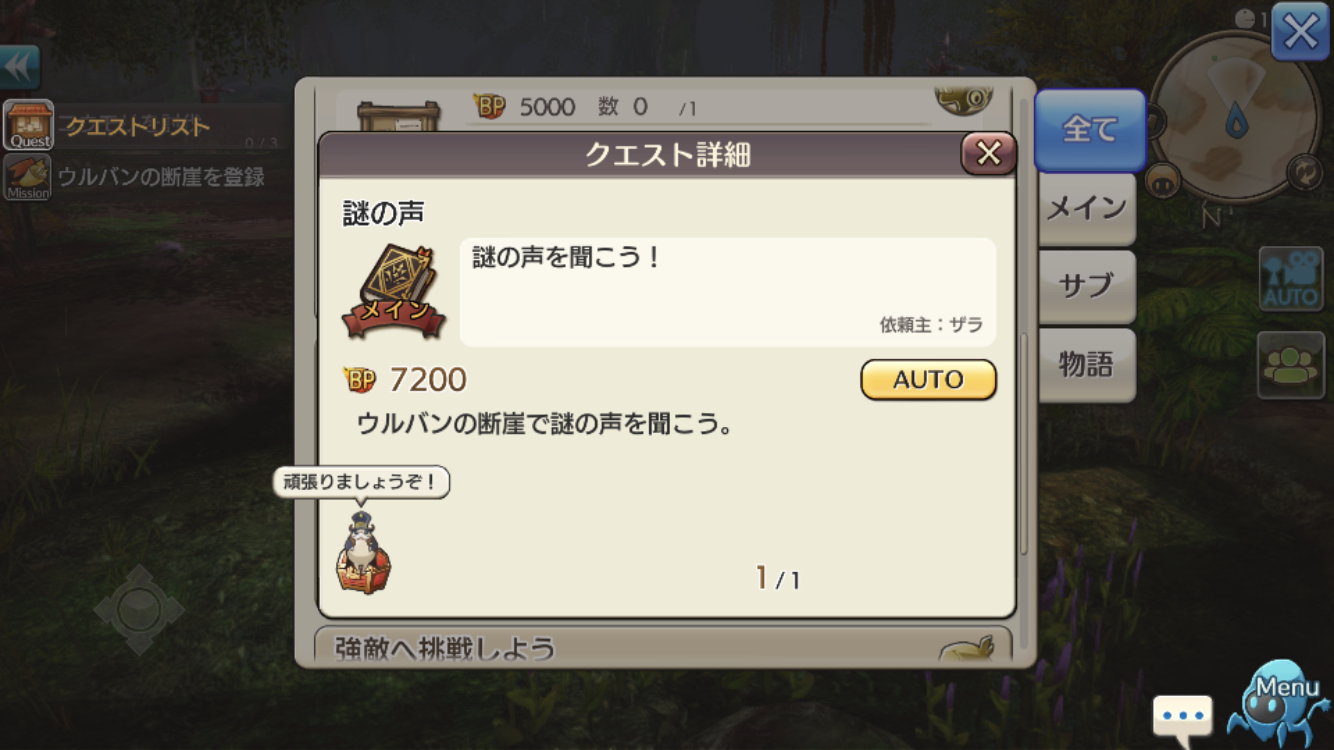Select the 全て tab
The image size is (1334, 750).
click(x=1089, y=129)
